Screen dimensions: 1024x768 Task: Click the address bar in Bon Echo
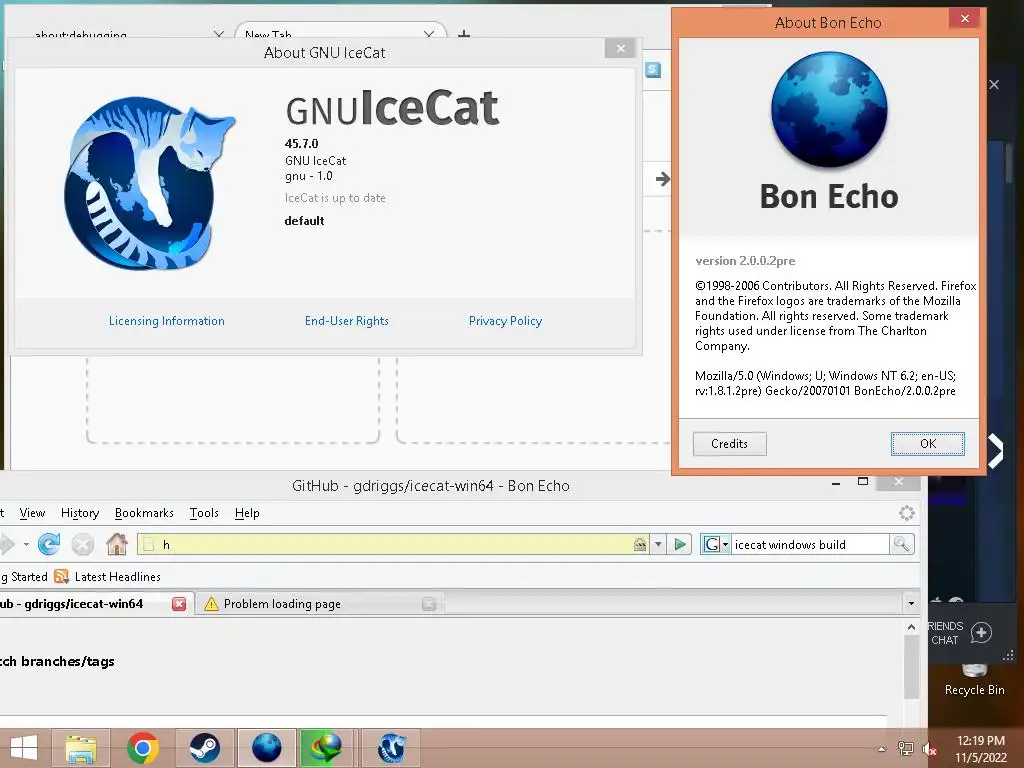[394, 544]
